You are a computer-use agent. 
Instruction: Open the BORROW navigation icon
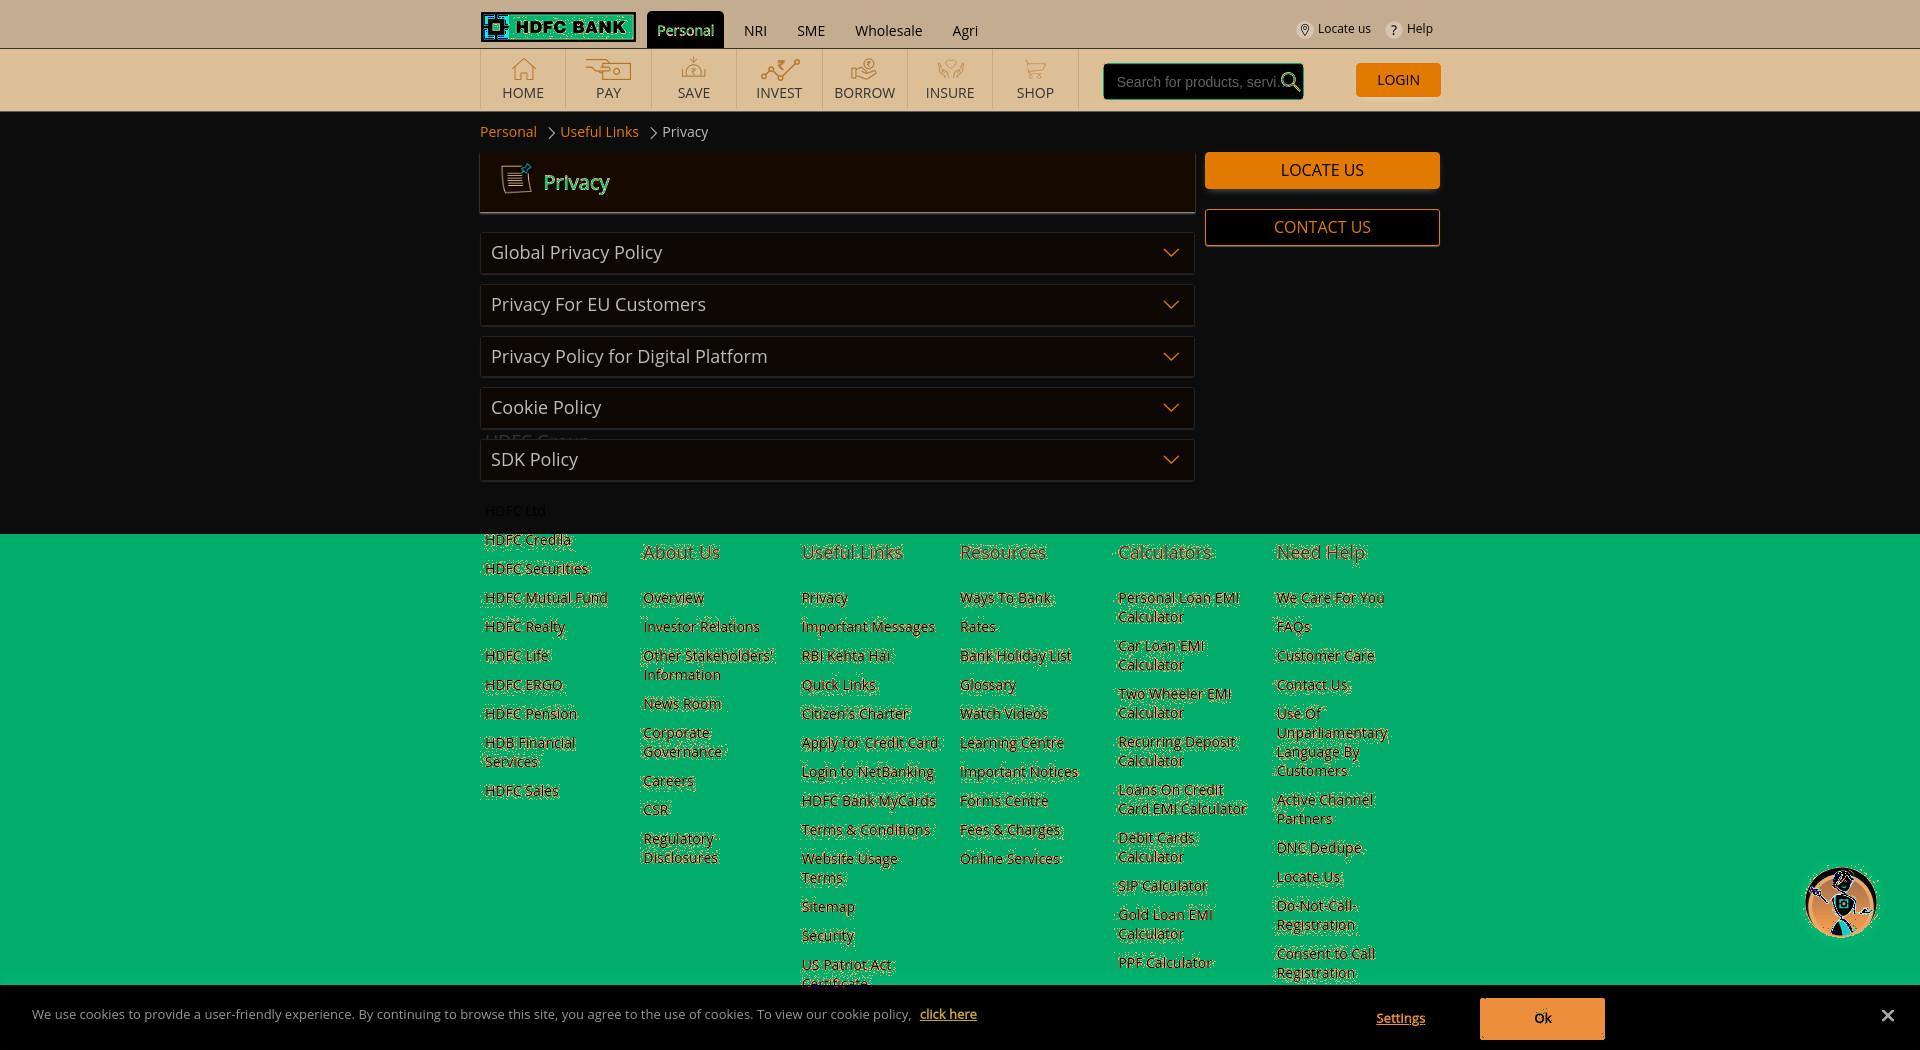pyautogui.click(x=864, y=69)
